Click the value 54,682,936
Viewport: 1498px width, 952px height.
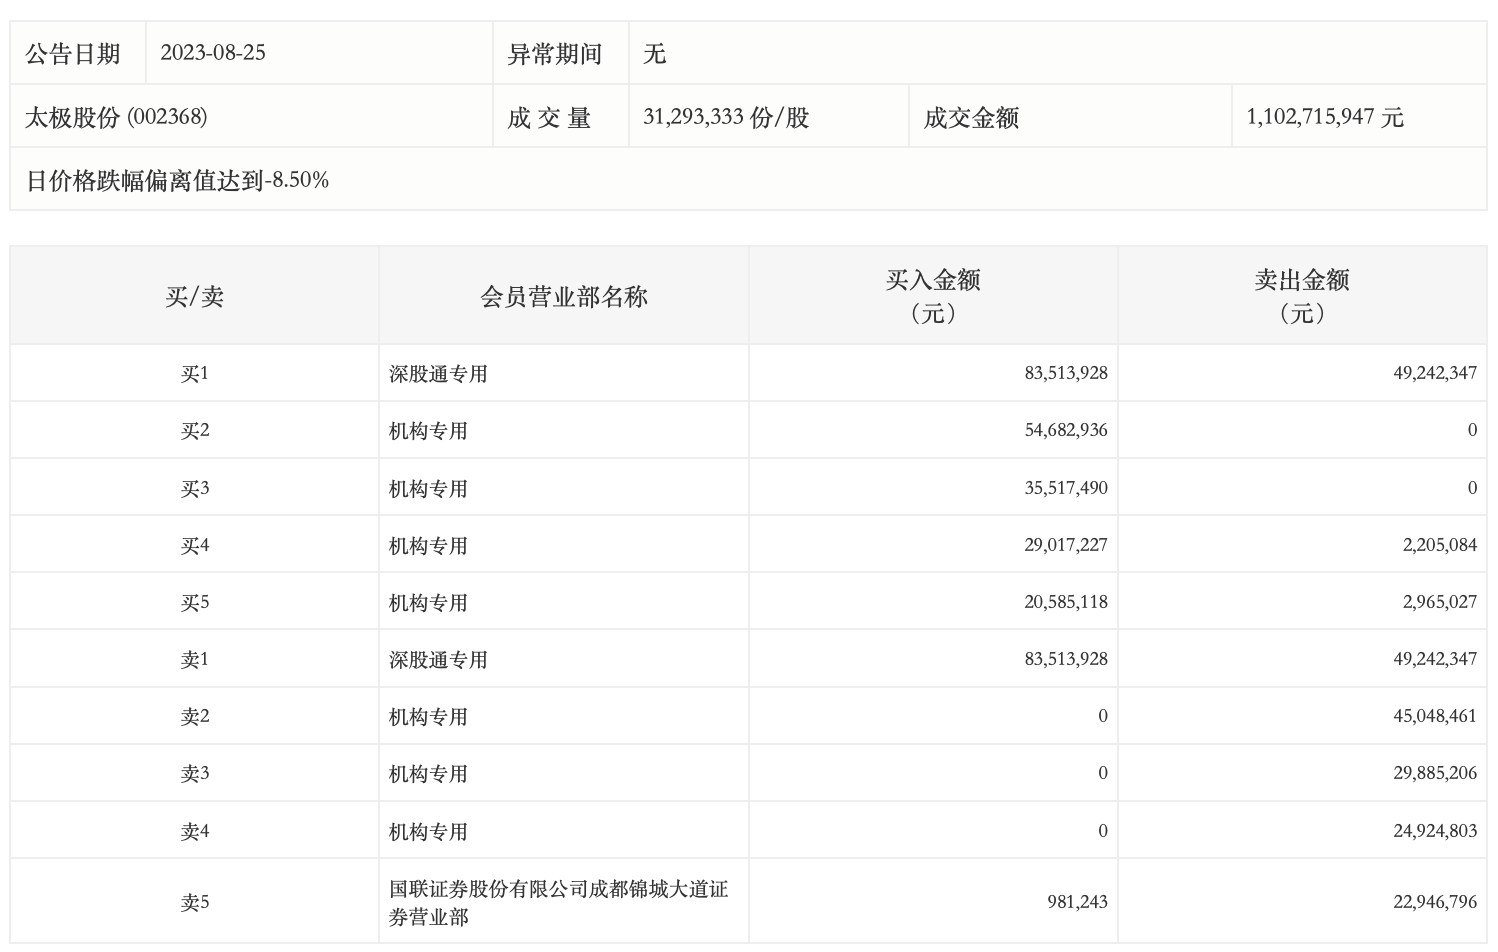tap(1066, 430)
